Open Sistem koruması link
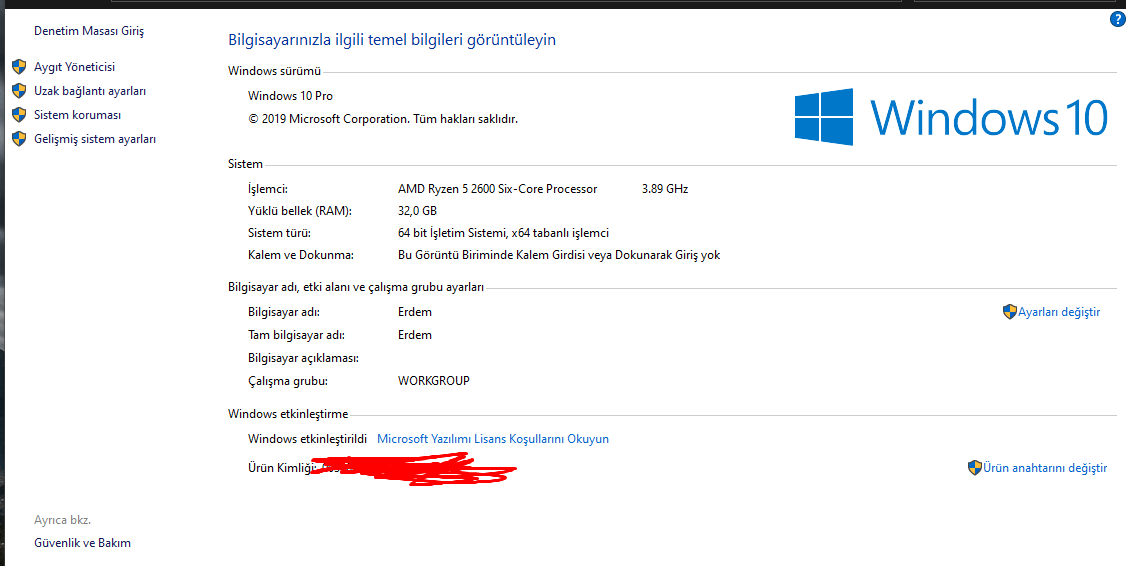Viewport: 1126px width, 566px height. click(78, 115)
